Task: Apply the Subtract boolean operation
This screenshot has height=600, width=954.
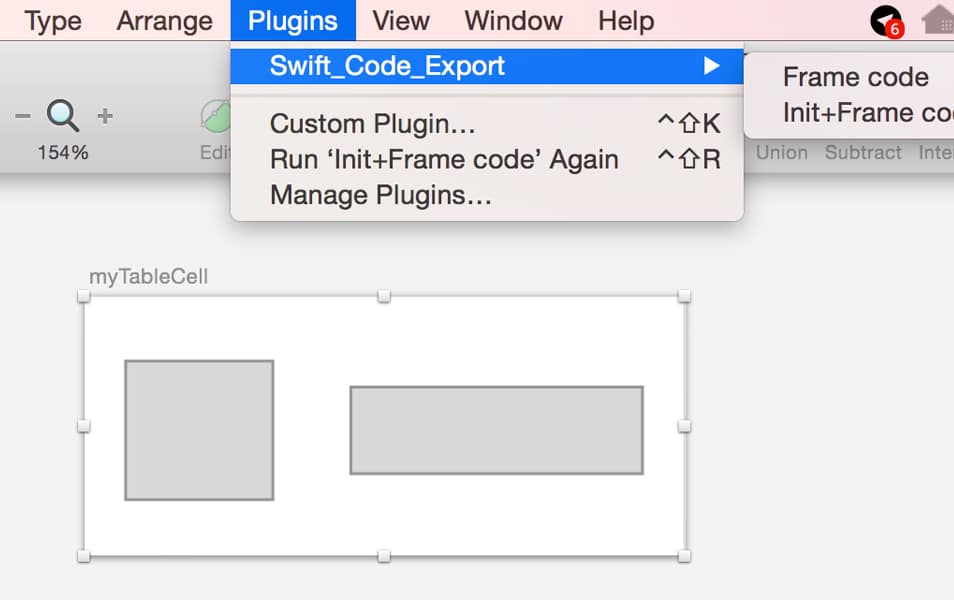Action: (x=862, y=152)
